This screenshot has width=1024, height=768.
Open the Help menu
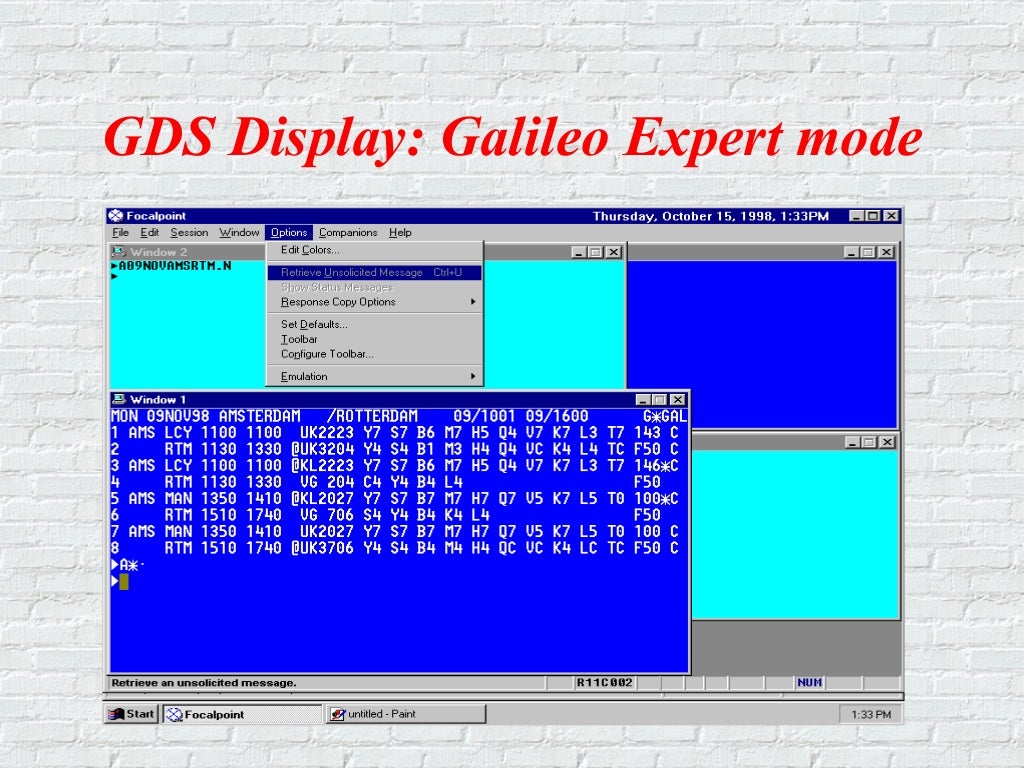(400, 232)
